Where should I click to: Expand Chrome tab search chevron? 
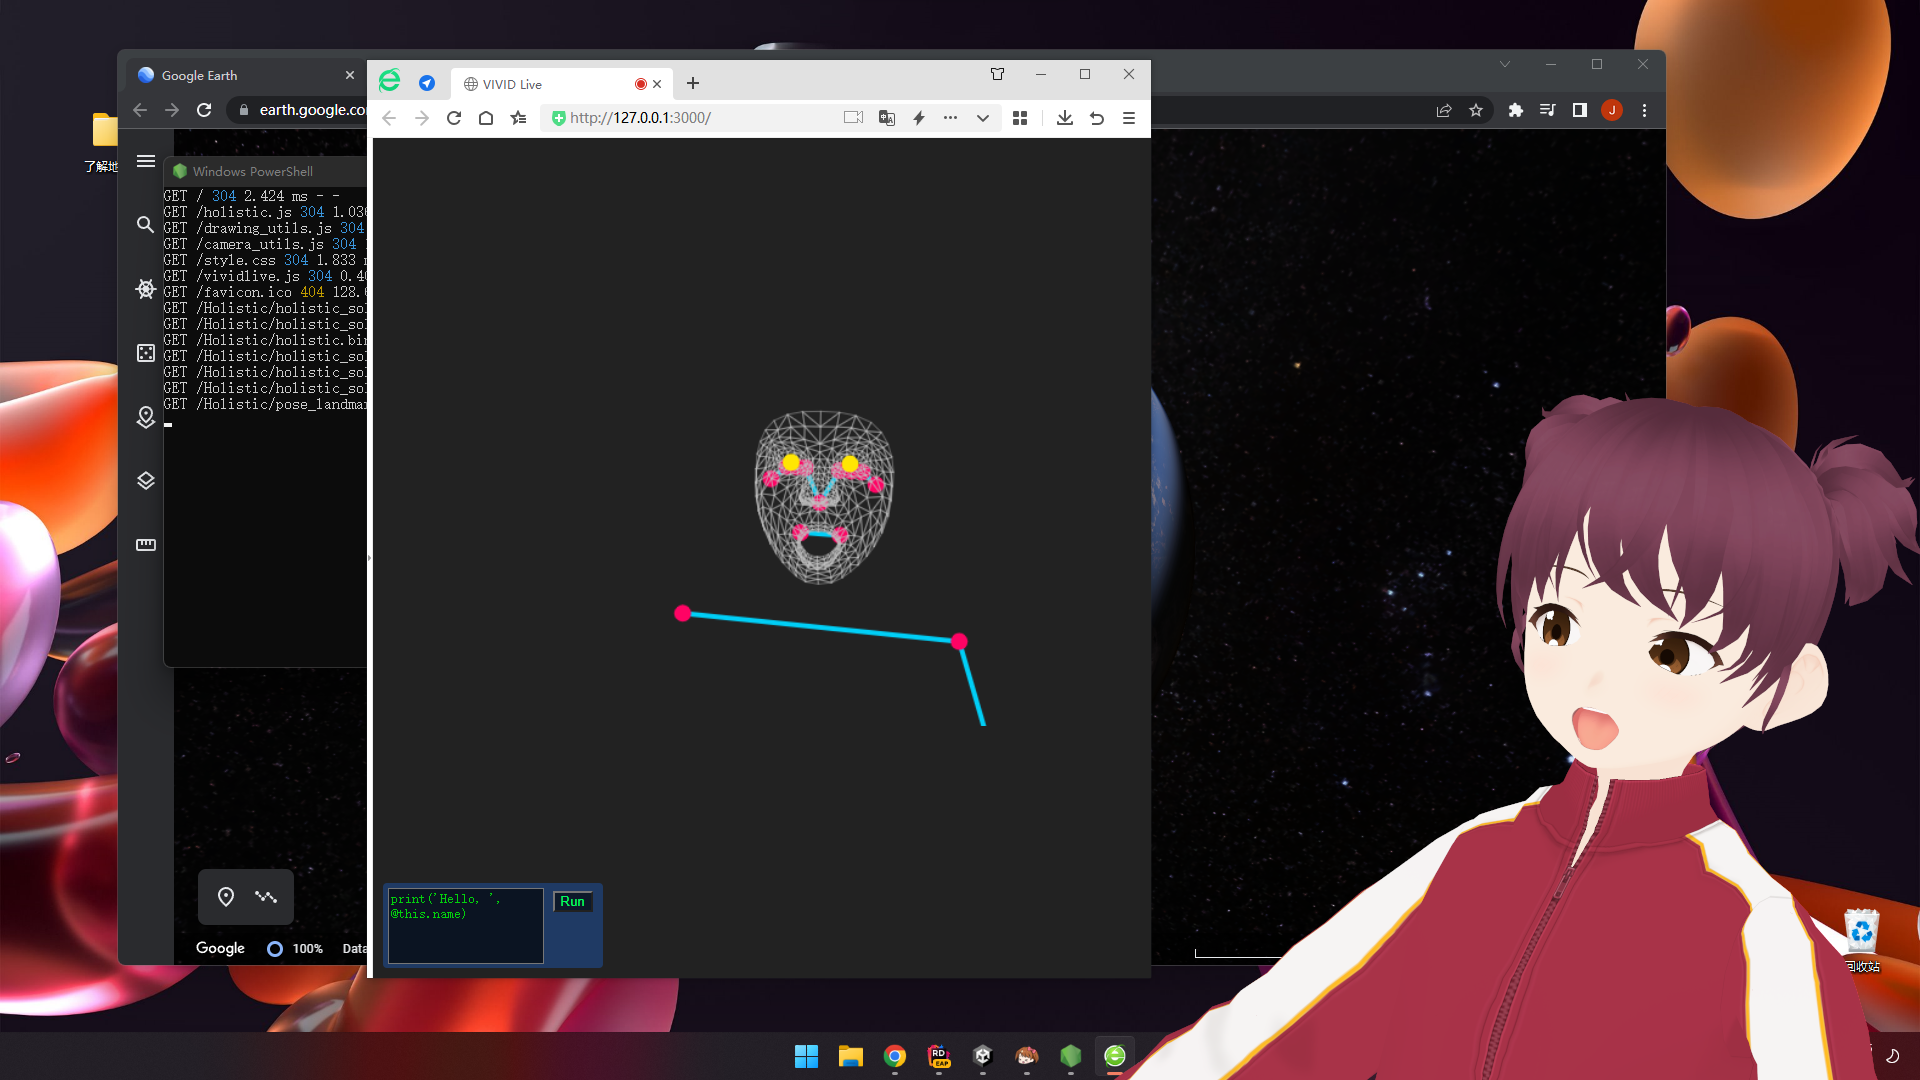(x=1505, y=64)
